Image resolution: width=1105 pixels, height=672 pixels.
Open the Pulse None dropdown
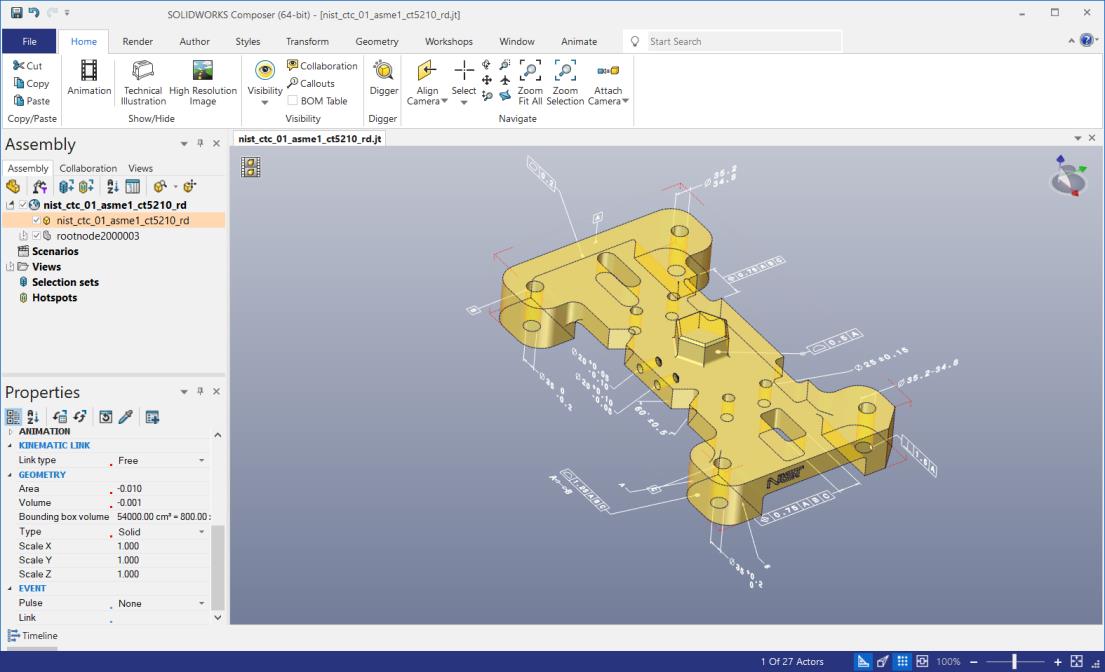tap(202, 604)
